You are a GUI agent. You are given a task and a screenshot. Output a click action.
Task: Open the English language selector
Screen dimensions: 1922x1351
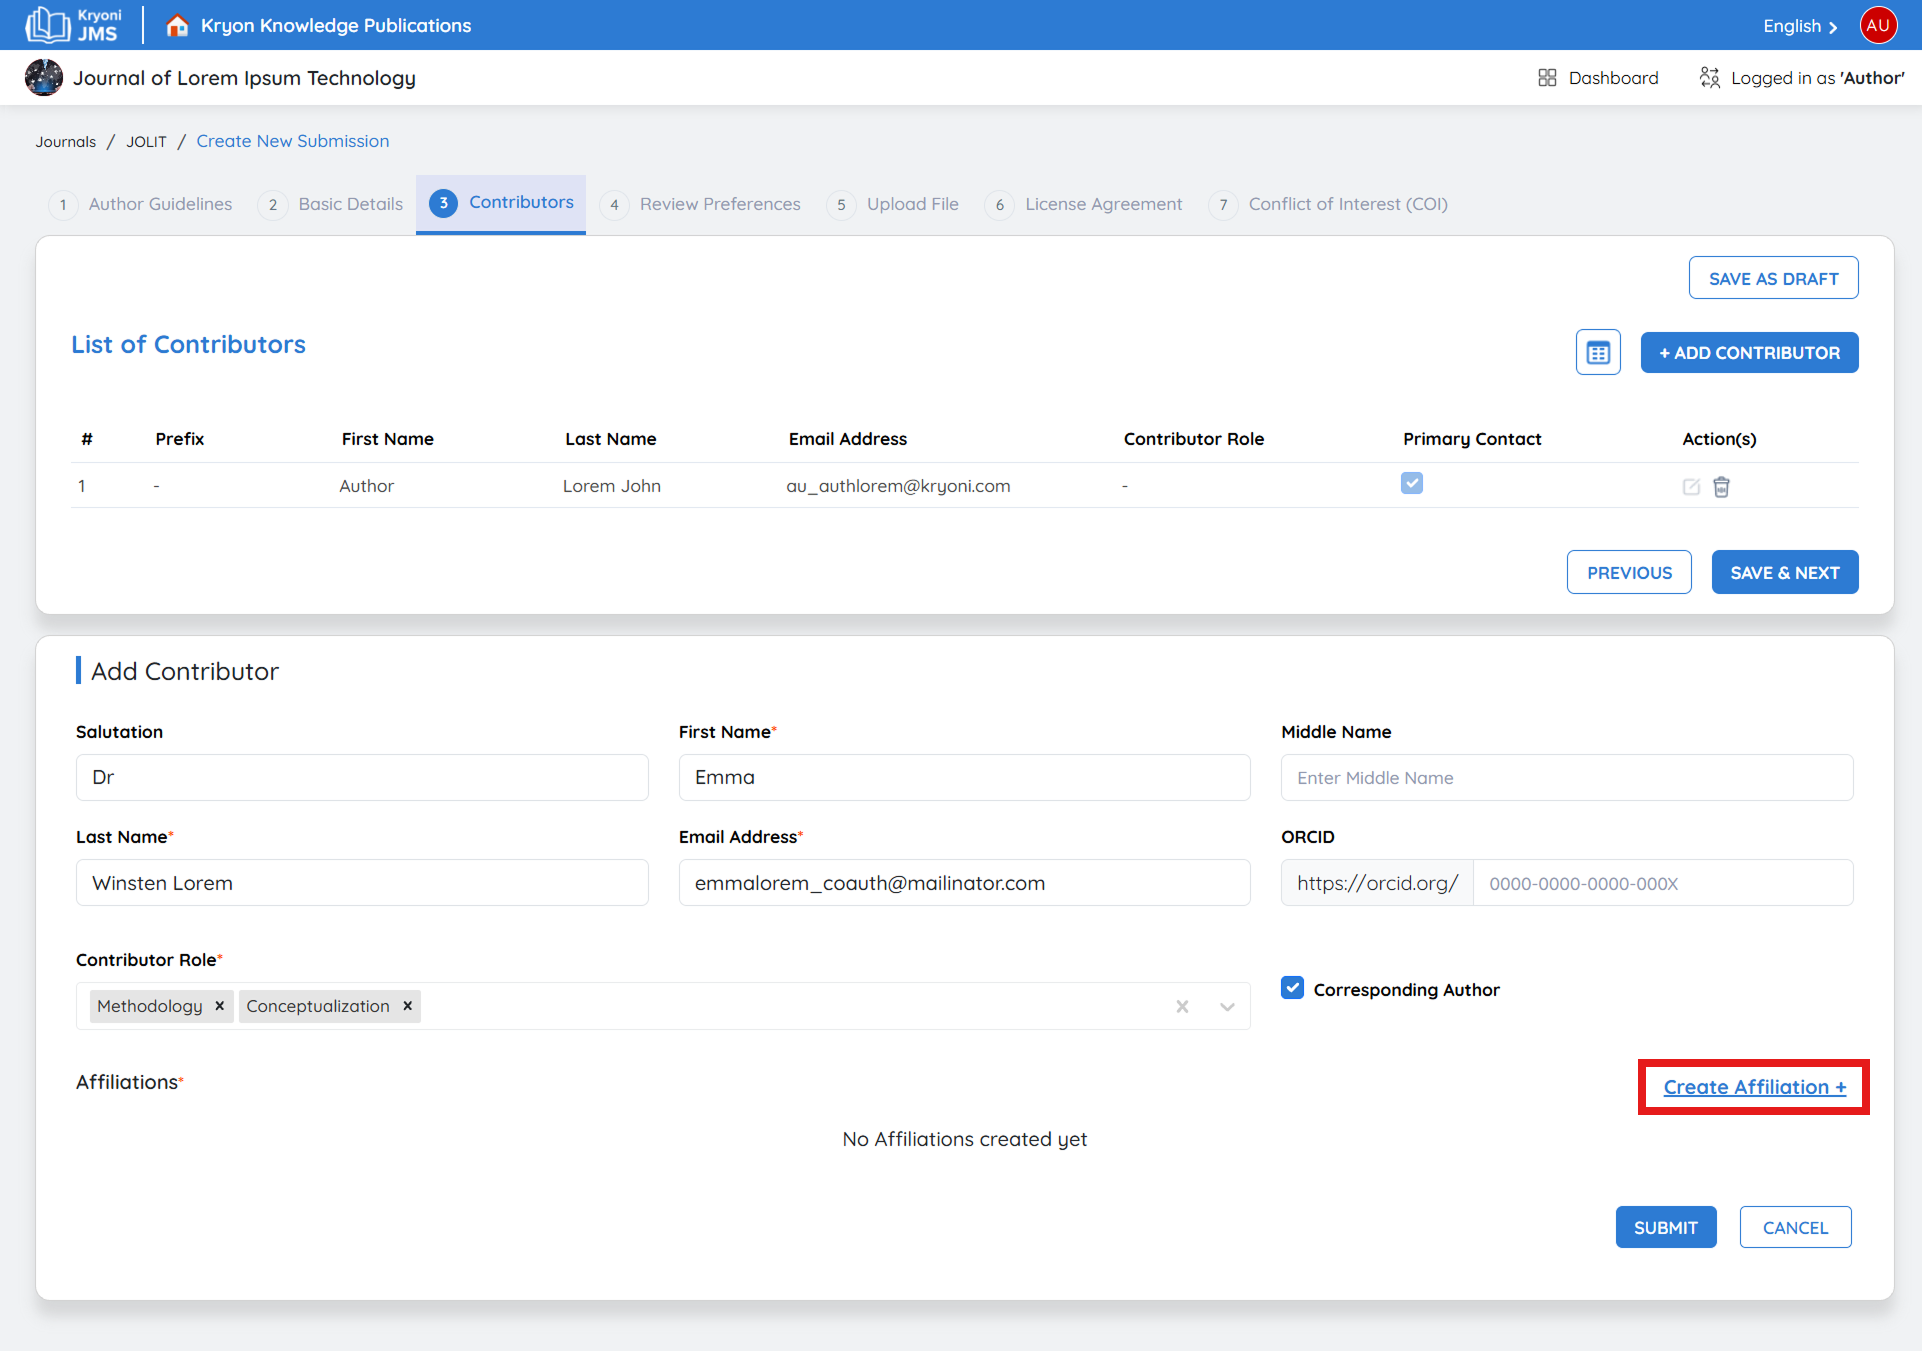click(1799, 26)
